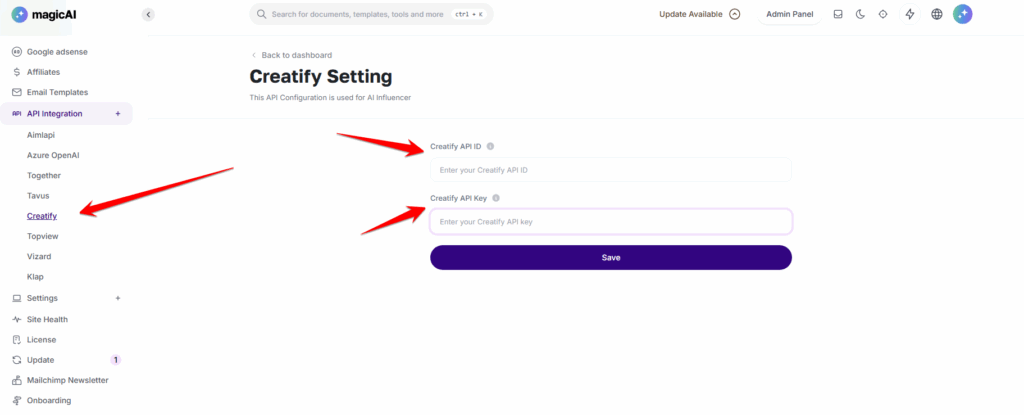This screenshot has height=415, width=1024.
Task: Click the info icon beside Creatify API Key
Action: click(496, 198)
